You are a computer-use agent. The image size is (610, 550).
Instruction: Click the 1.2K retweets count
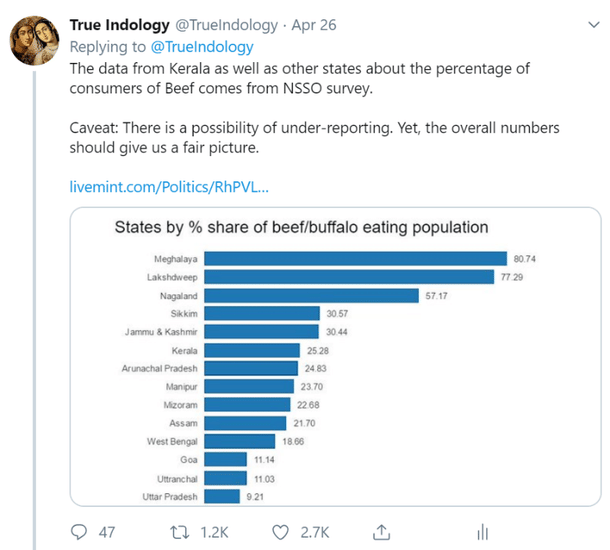[214, 532]
